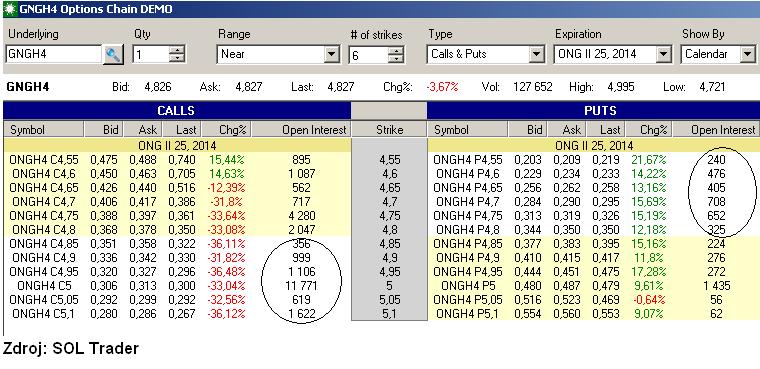Select the ONGH4 P5,05 put symbol

468,300
